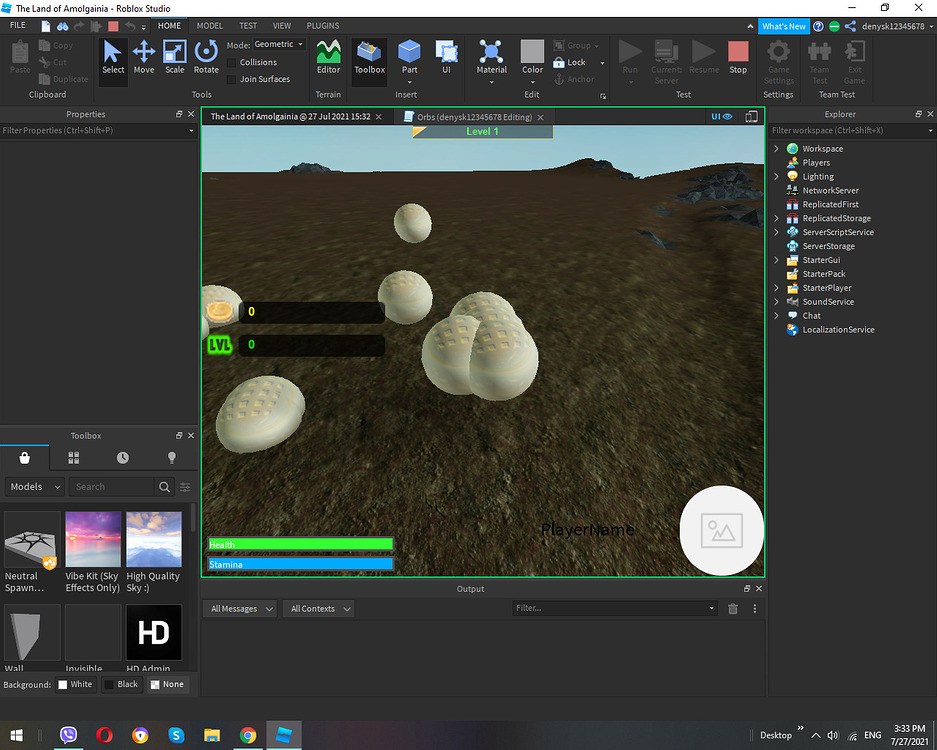Pick the Rotate tool

pos(206,58)
